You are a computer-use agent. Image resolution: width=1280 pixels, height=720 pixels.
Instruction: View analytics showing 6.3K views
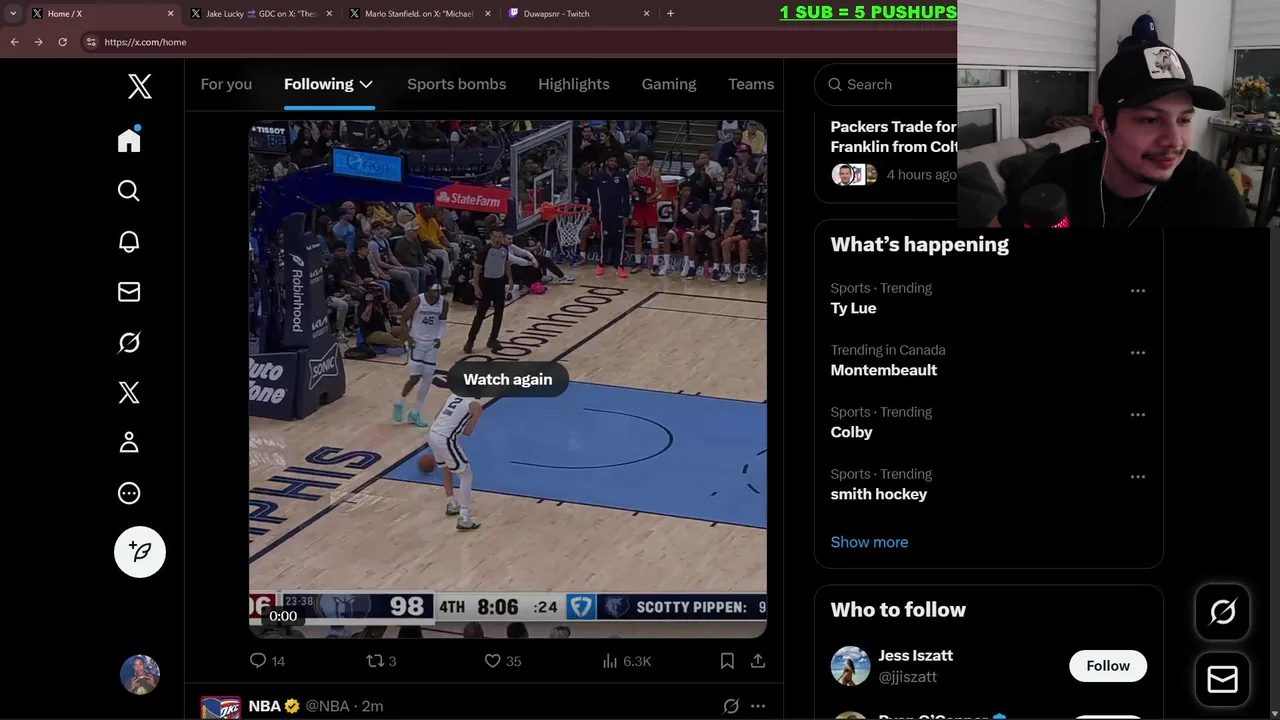tap(627, 661)
